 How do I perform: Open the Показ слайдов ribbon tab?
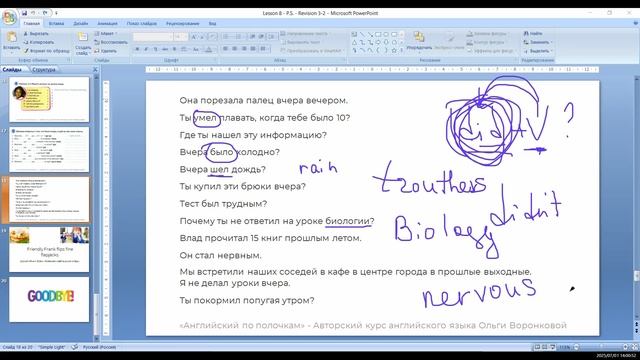point(142,24)
